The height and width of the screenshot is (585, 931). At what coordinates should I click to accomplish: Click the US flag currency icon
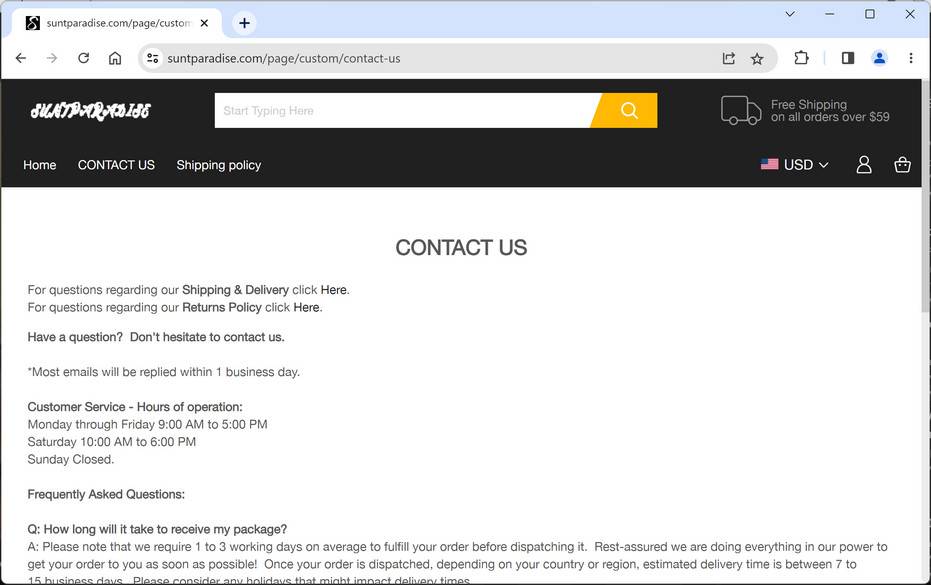(770, 164)
